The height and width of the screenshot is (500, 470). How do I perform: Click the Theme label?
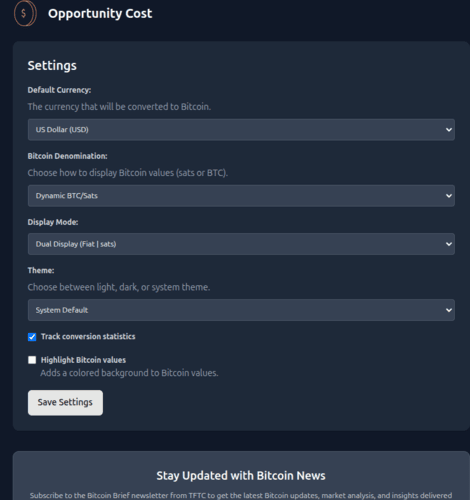click(41, 270)
